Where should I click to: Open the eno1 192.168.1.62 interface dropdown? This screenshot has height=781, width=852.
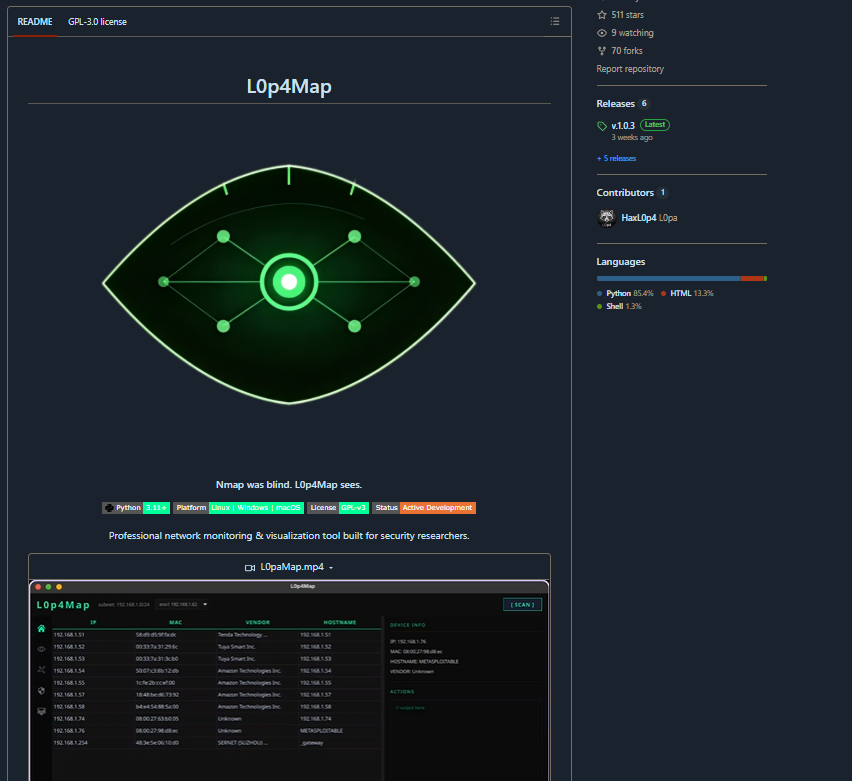[x=183, y=604]
